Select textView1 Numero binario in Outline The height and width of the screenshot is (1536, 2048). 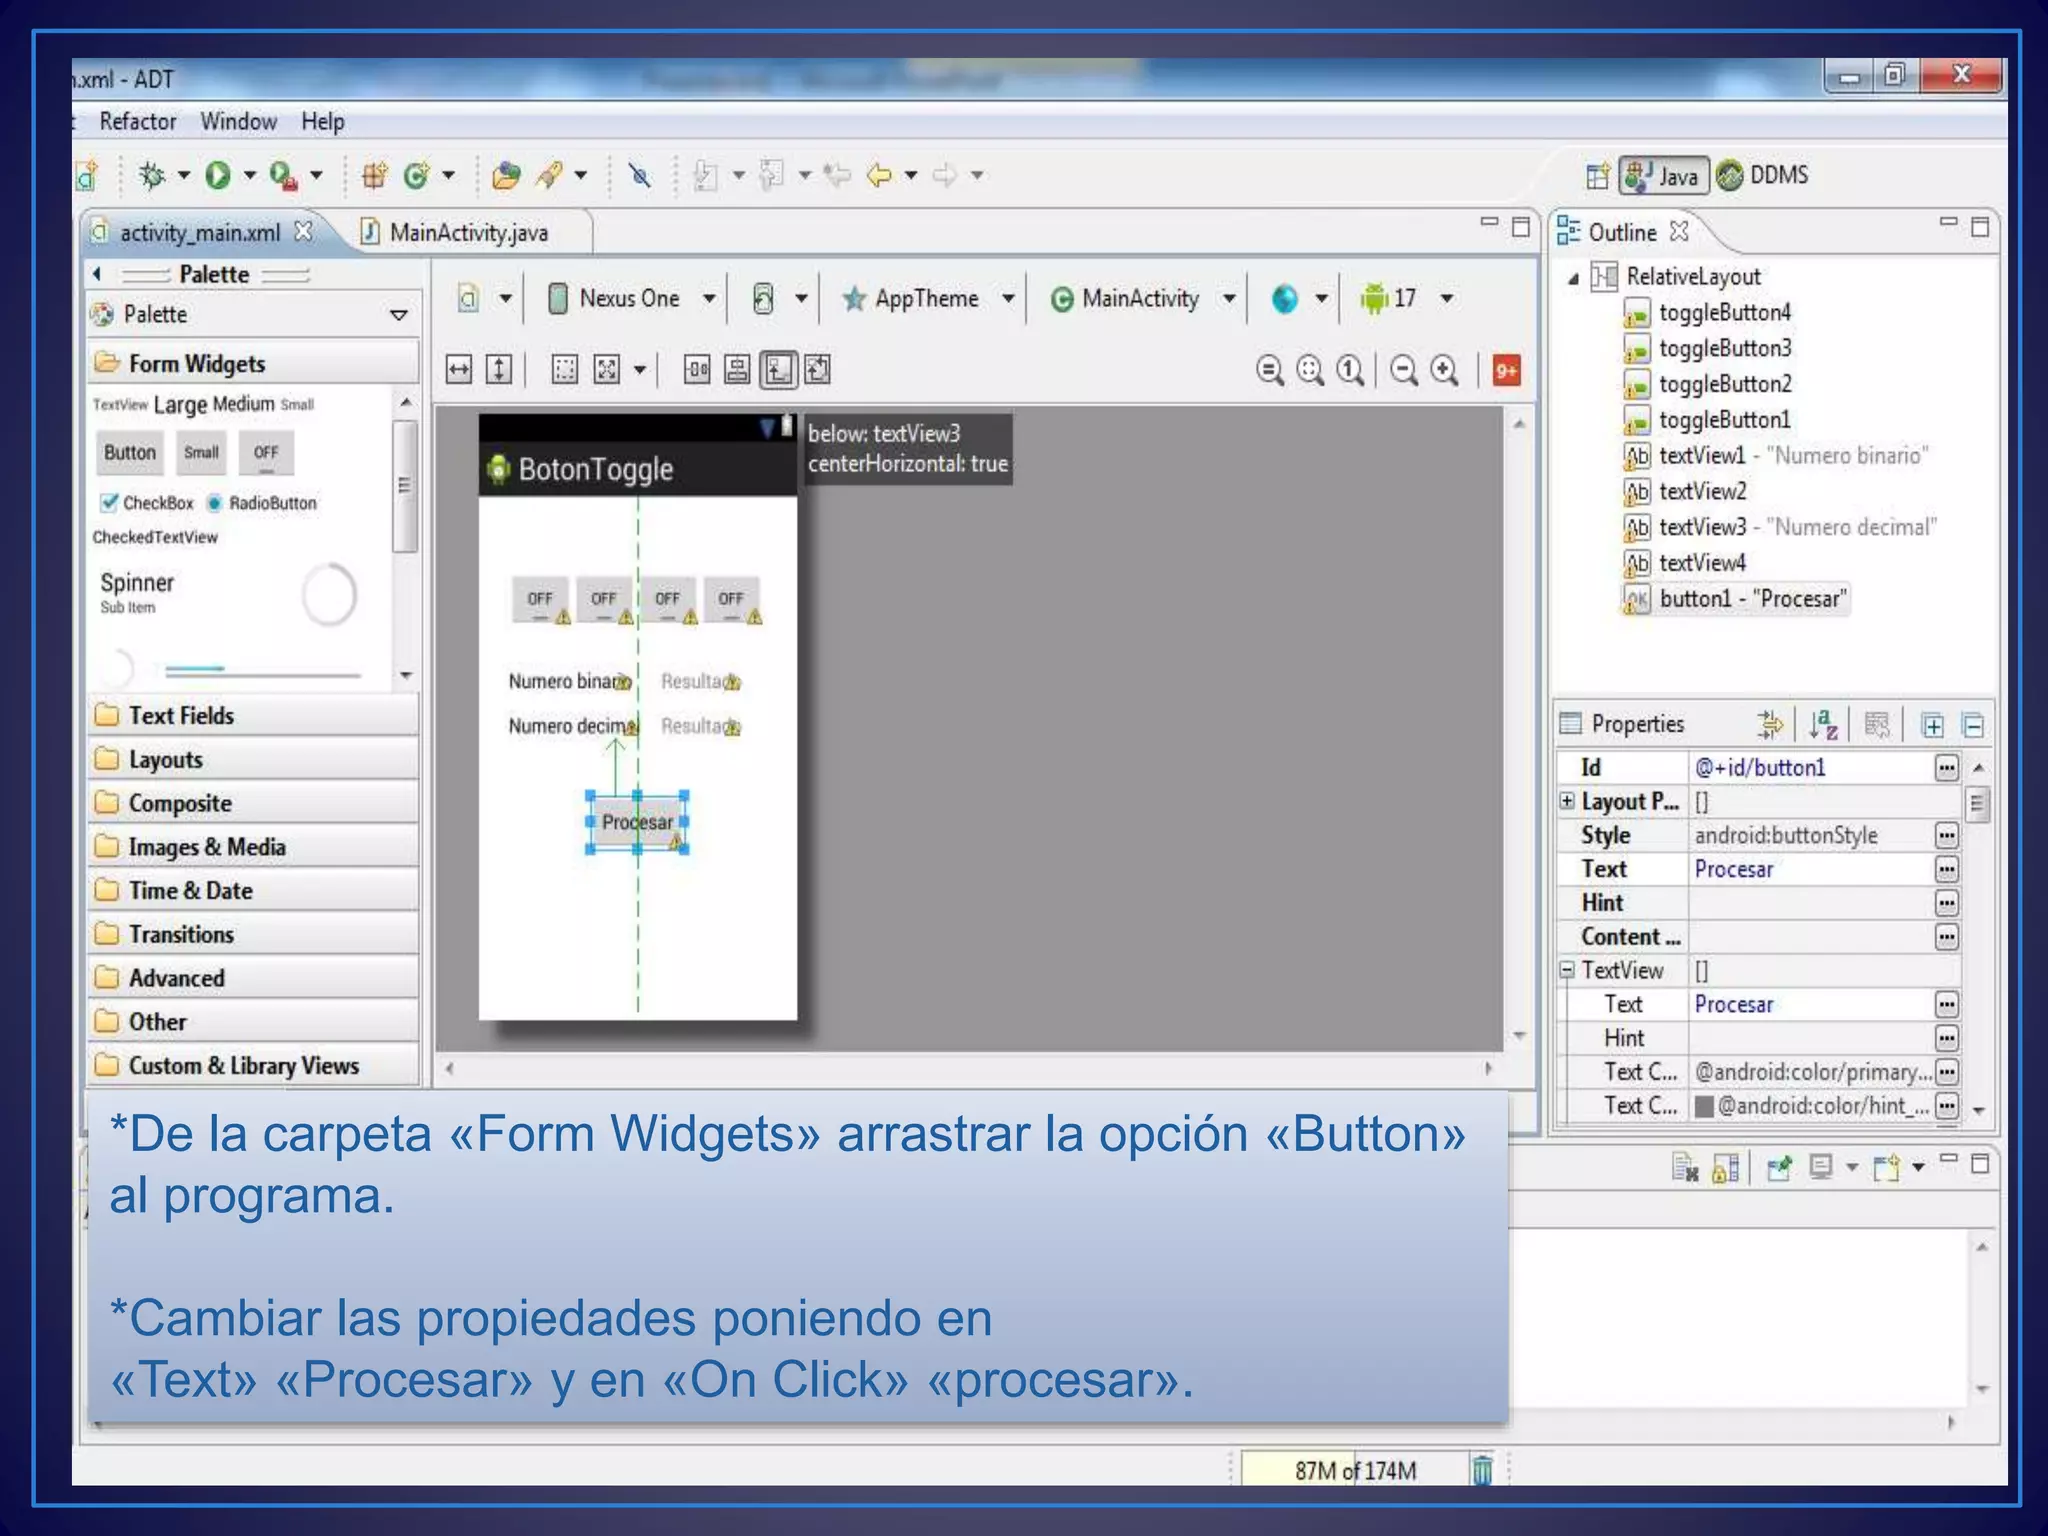click(1775, 455)
